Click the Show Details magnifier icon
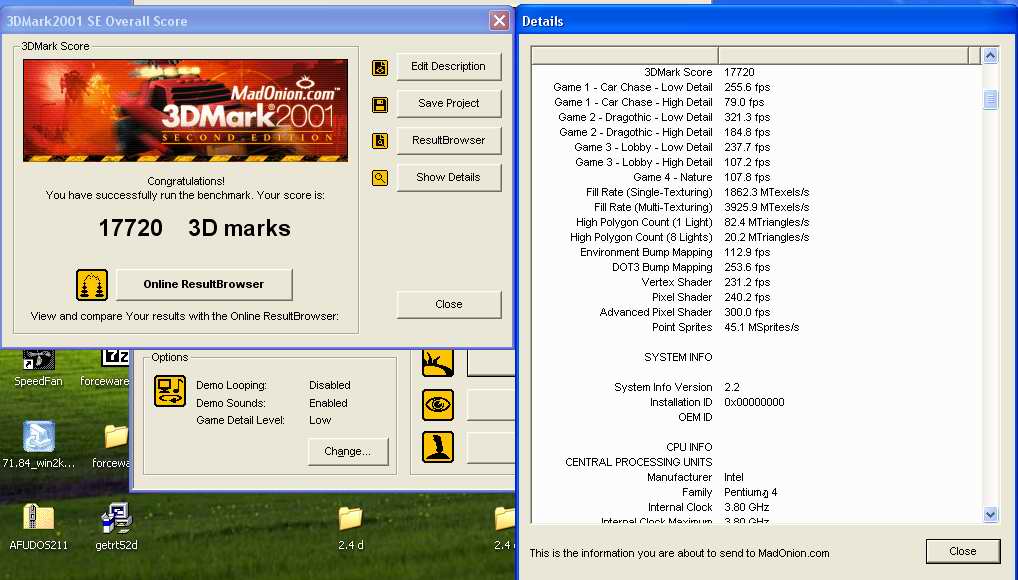Image resolution: width=1018 pixels, height=580 pixels. pos(380,177)
